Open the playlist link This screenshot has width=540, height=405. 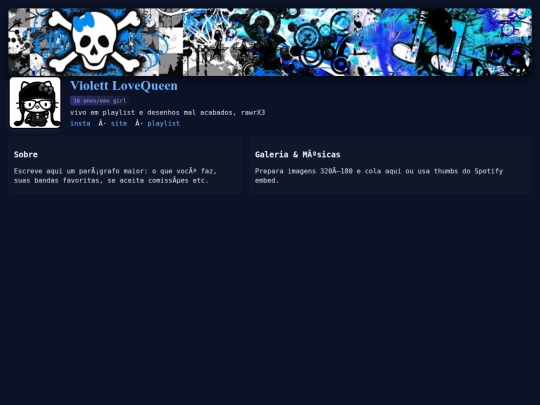click(164, 123)
